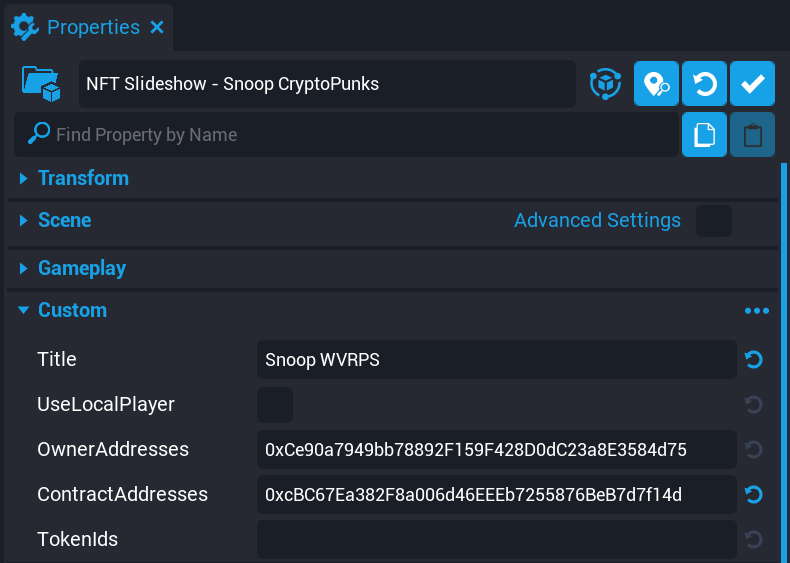Click the Gameplay section heading
790x563 pixels.
tap(82, 268)
